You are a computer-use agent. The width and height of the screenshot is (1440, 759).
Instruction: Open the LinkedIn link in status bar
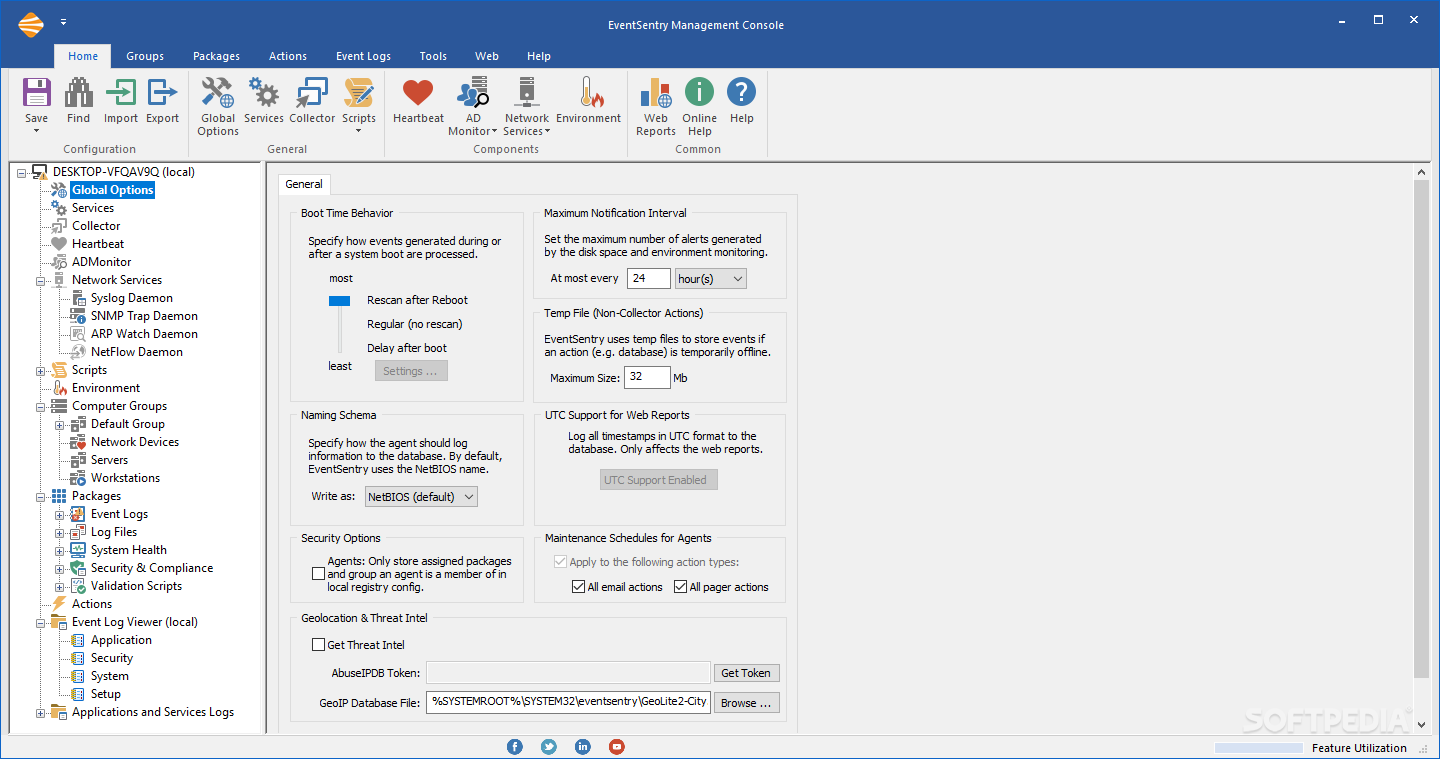click(x=583, y=746)
